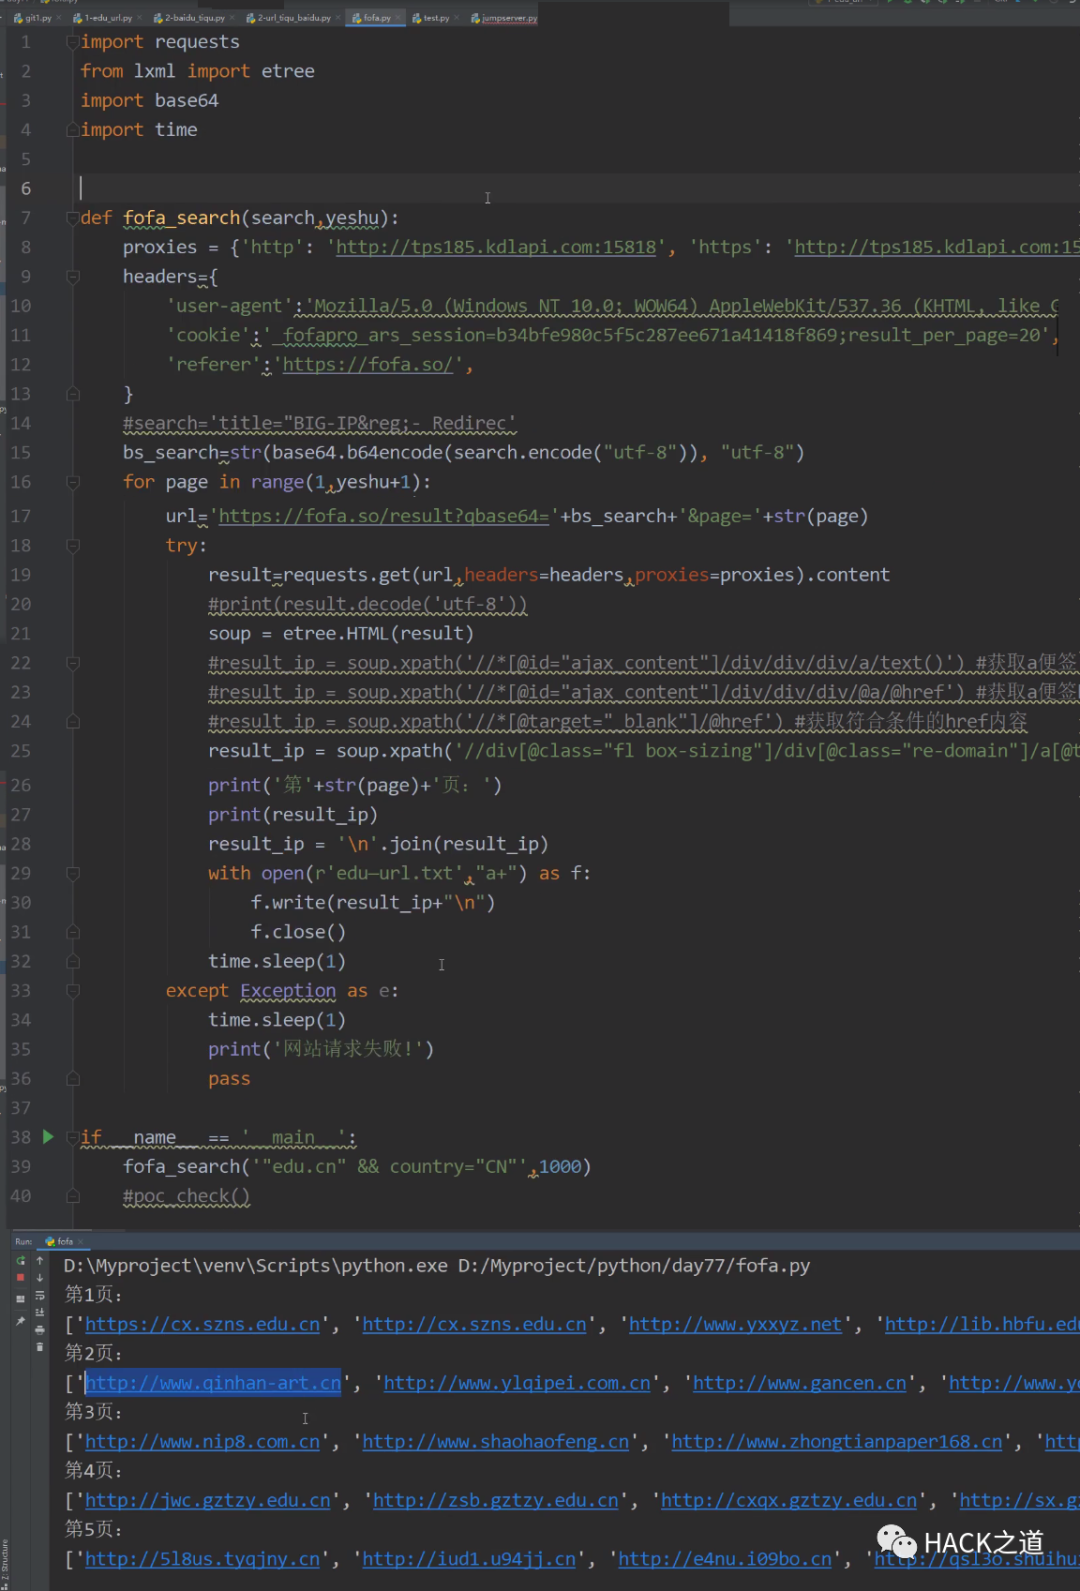The image size is (1080, 1591).
Task: Click the python.exe command line in console
Action: pyautogui.click(x=437, y=1266)
